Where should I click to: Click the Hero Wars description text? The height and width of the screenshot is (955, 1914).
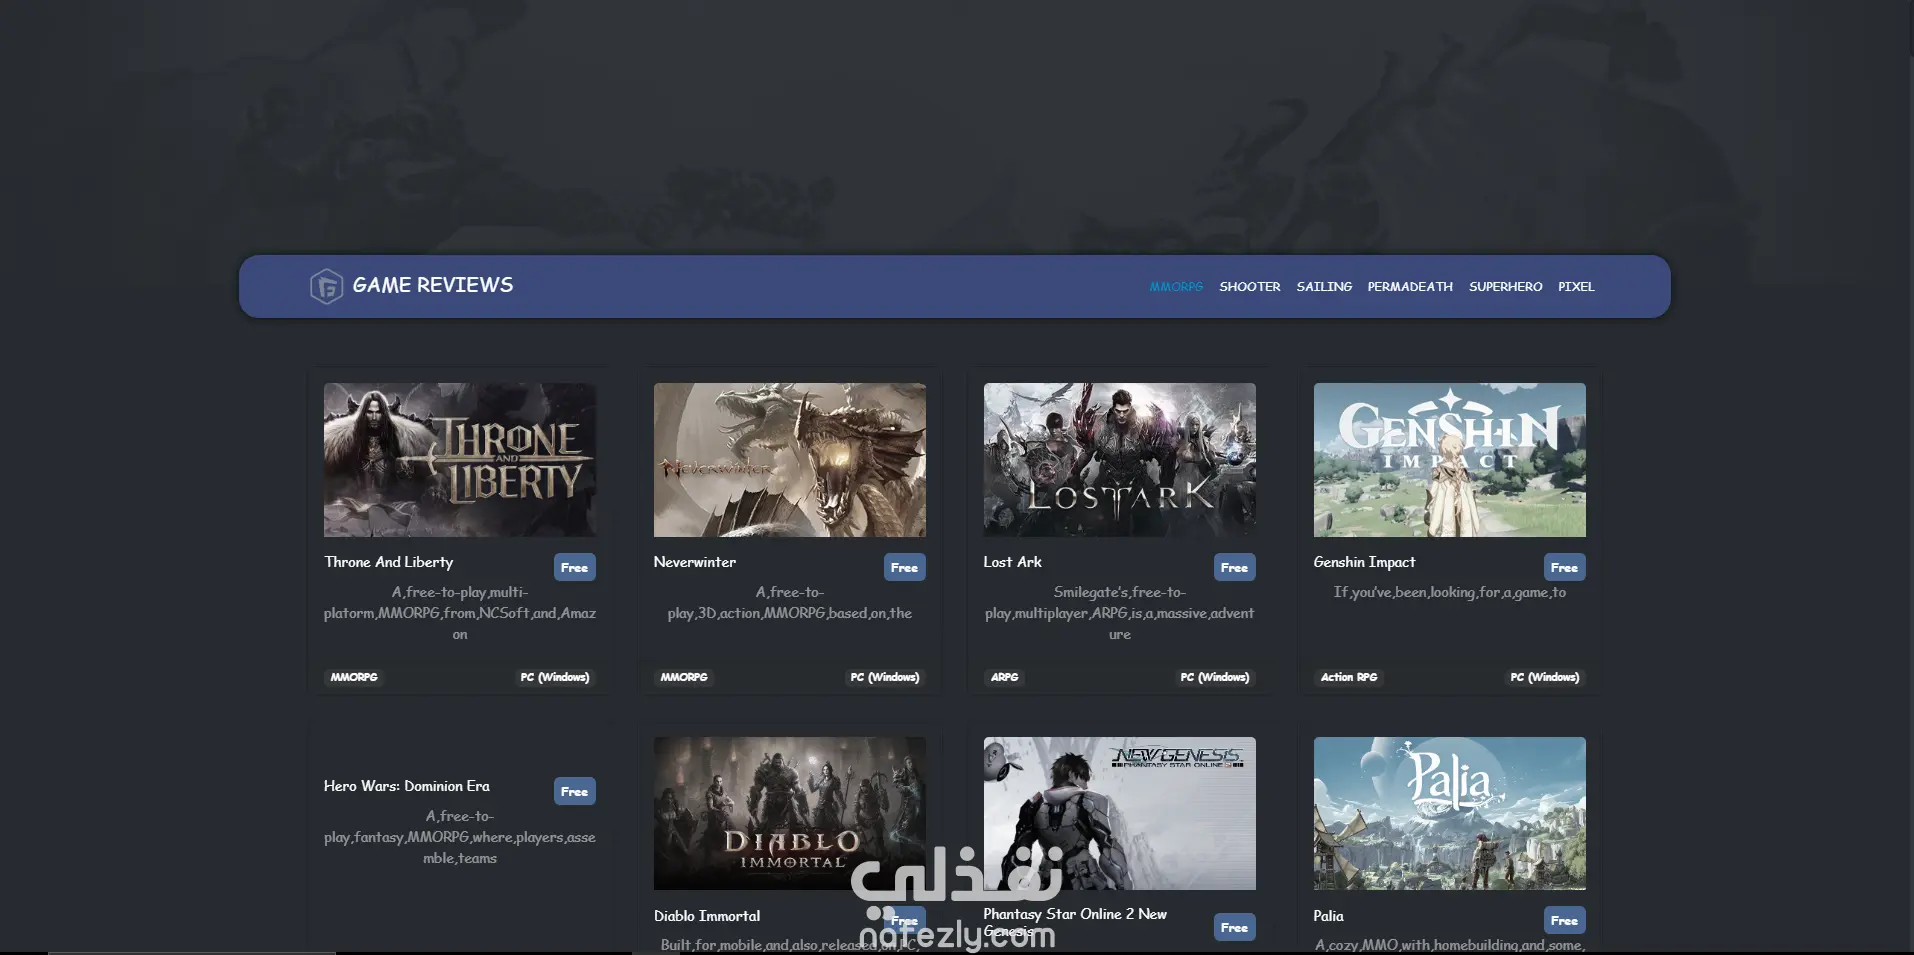pos(460,837)
